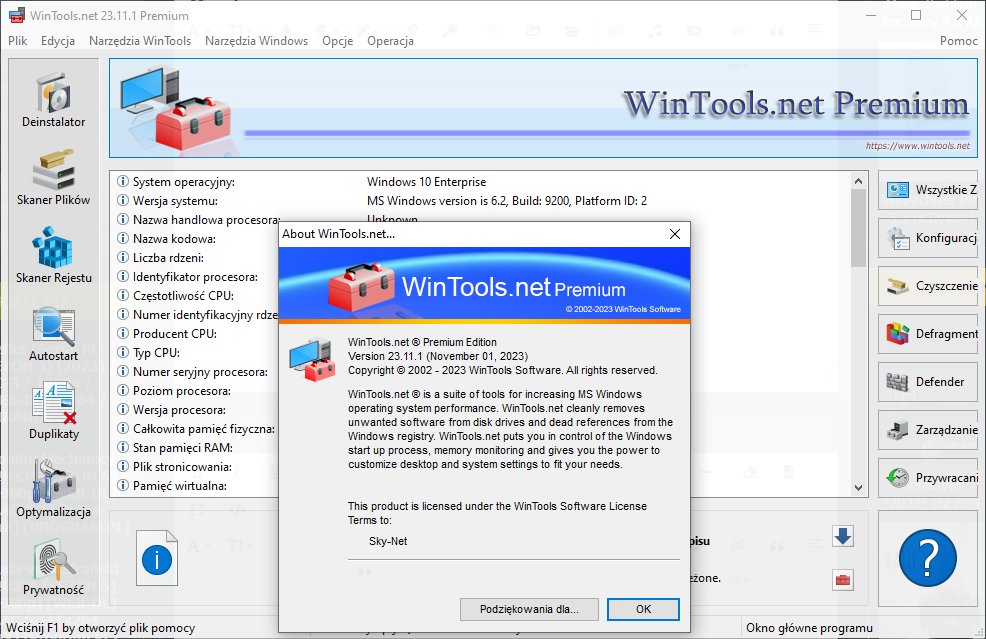Click the scroll down arrow of system info list
The image size is (986, 639).
pos(858,487)
